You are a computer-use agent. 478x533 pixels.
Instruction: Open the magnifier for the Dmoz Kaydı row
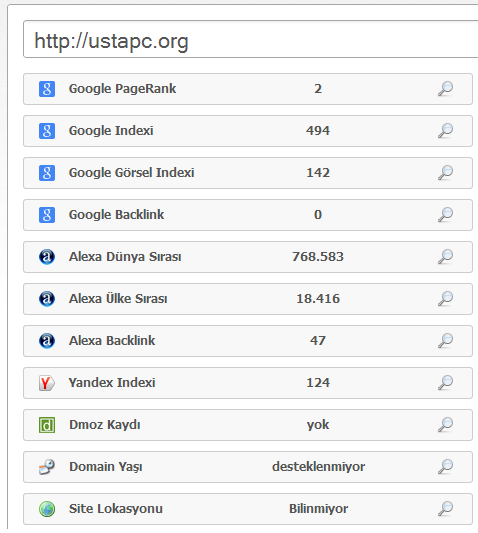coord(445,425)
